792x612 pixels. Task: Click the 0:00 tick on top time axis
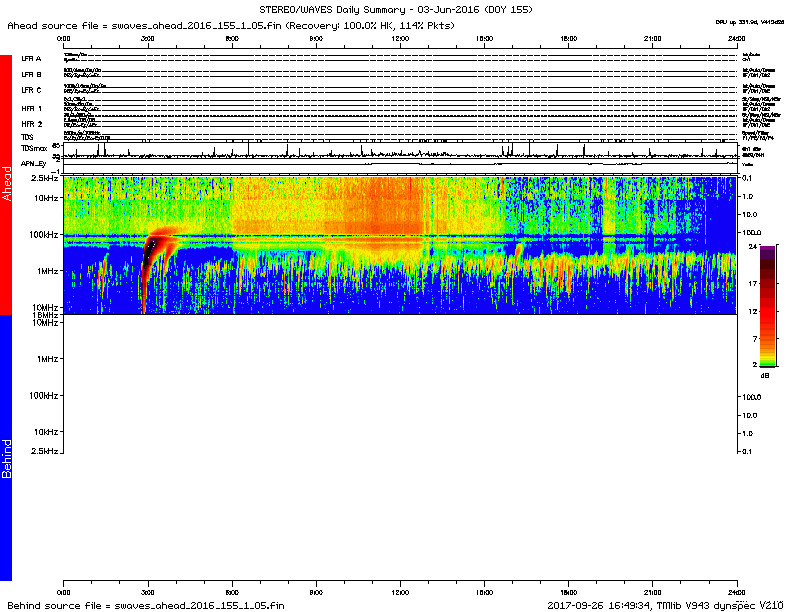coord(65,38)
